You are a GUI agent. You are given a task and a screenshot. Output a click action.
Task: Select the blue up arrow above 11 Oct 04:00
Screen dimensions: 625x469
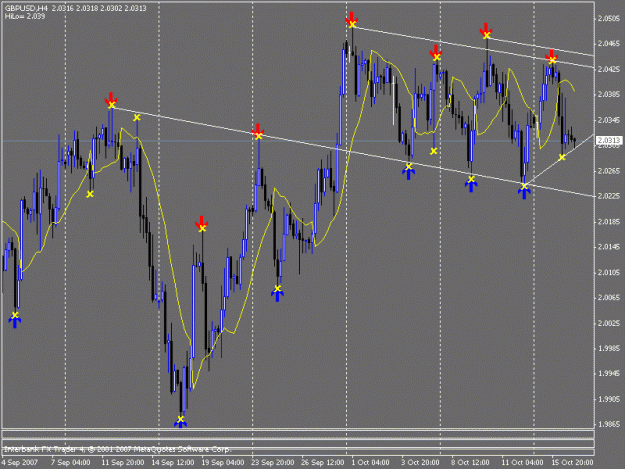(x=524, y=192)
